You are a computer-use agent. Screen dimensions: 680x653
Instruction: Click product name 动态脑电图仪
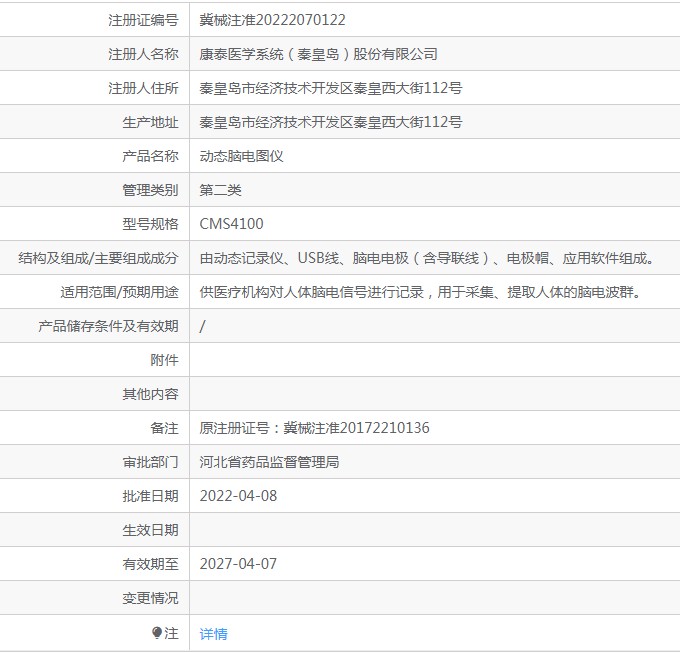[242, 156]
